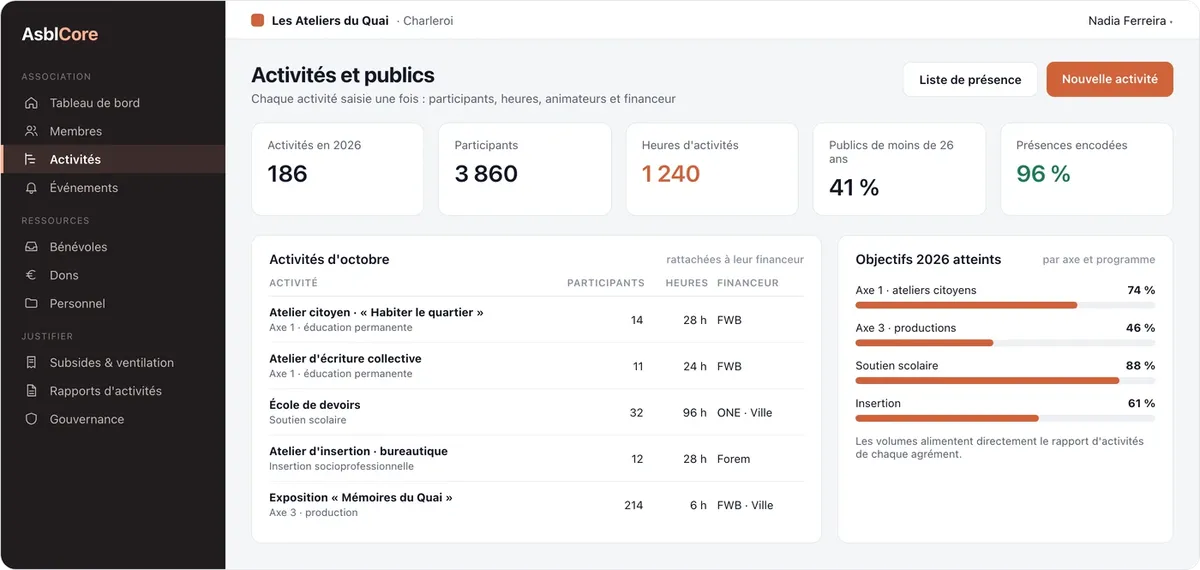This screenshot has height=570, width=1200.
Task: Click the Gouvernance shield icon
Action: 31,419
